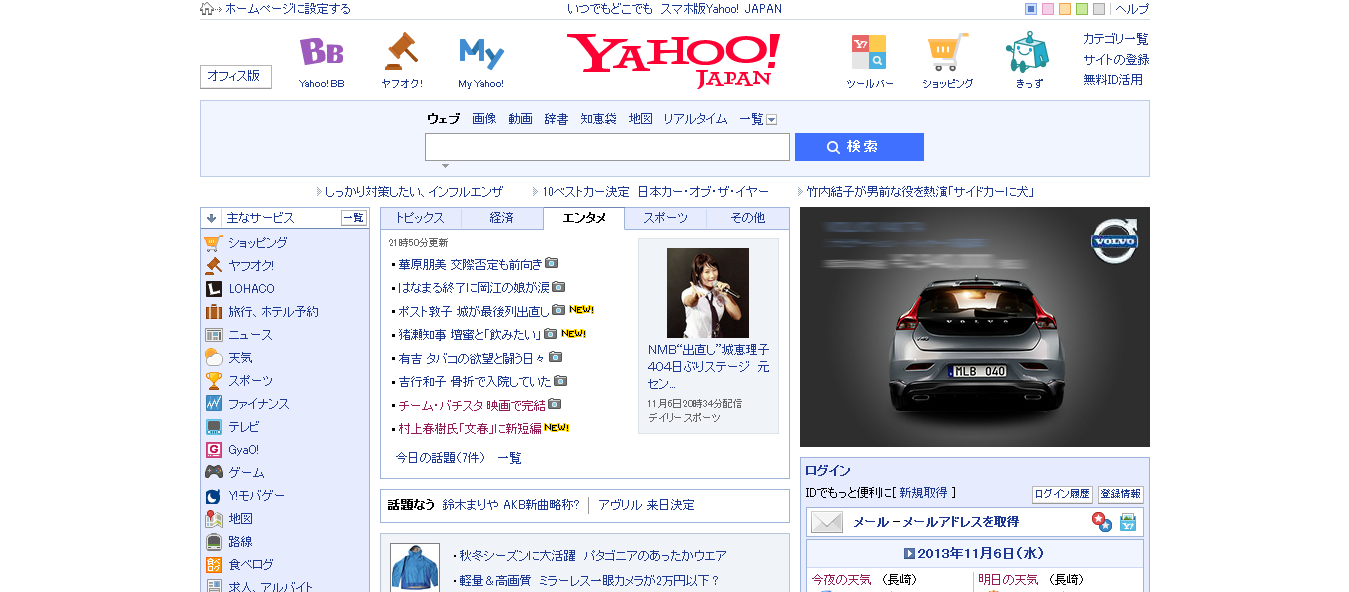Click the ニュース sidebar icon
This screenshot has width=1349, height=592.
(213, 334)
